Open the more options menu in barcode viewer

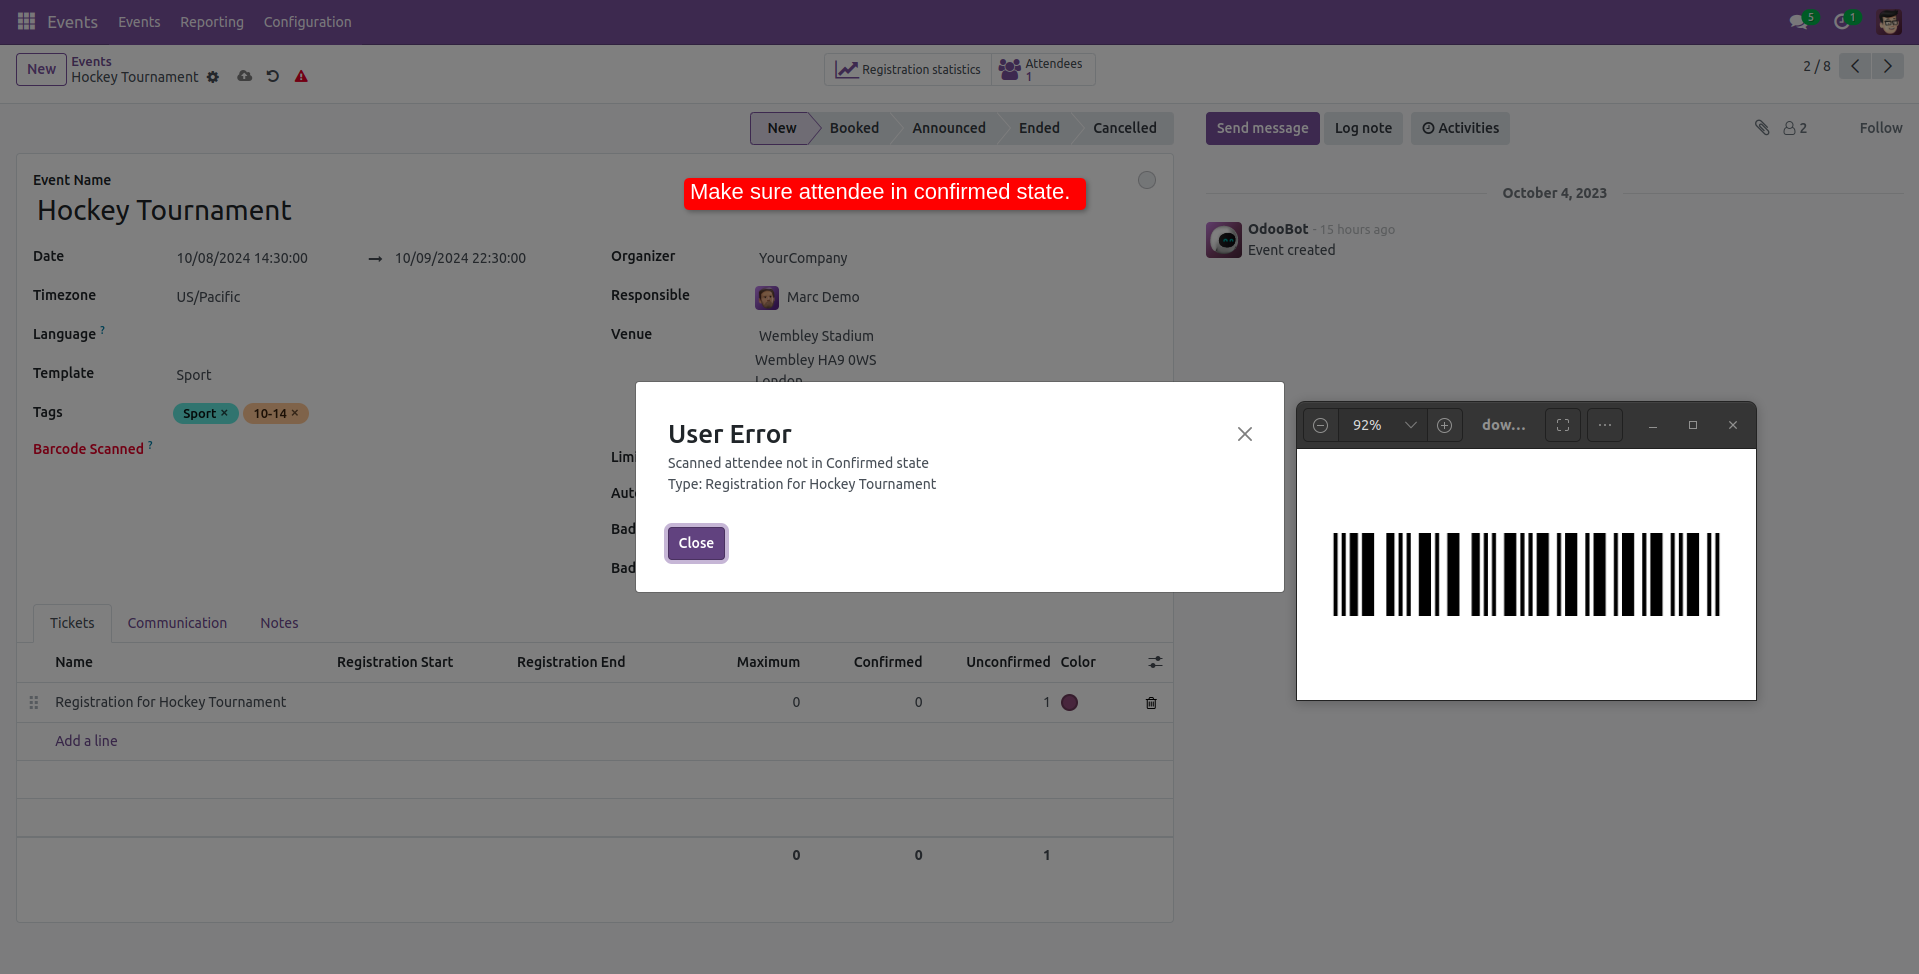(1605, 425)
